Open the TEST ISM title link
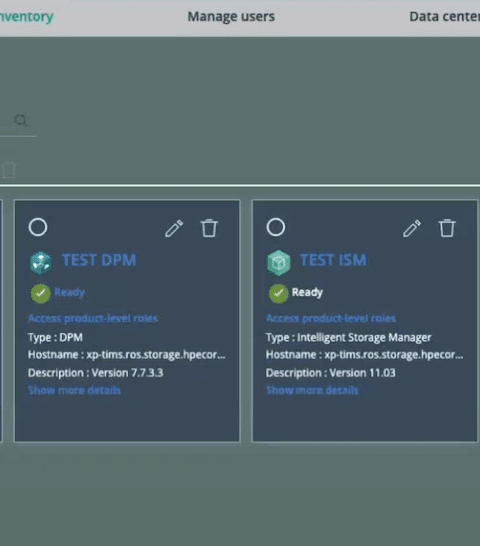Viewport: 480px width, 546px height. pyautogui.click(x=333, y=260)
